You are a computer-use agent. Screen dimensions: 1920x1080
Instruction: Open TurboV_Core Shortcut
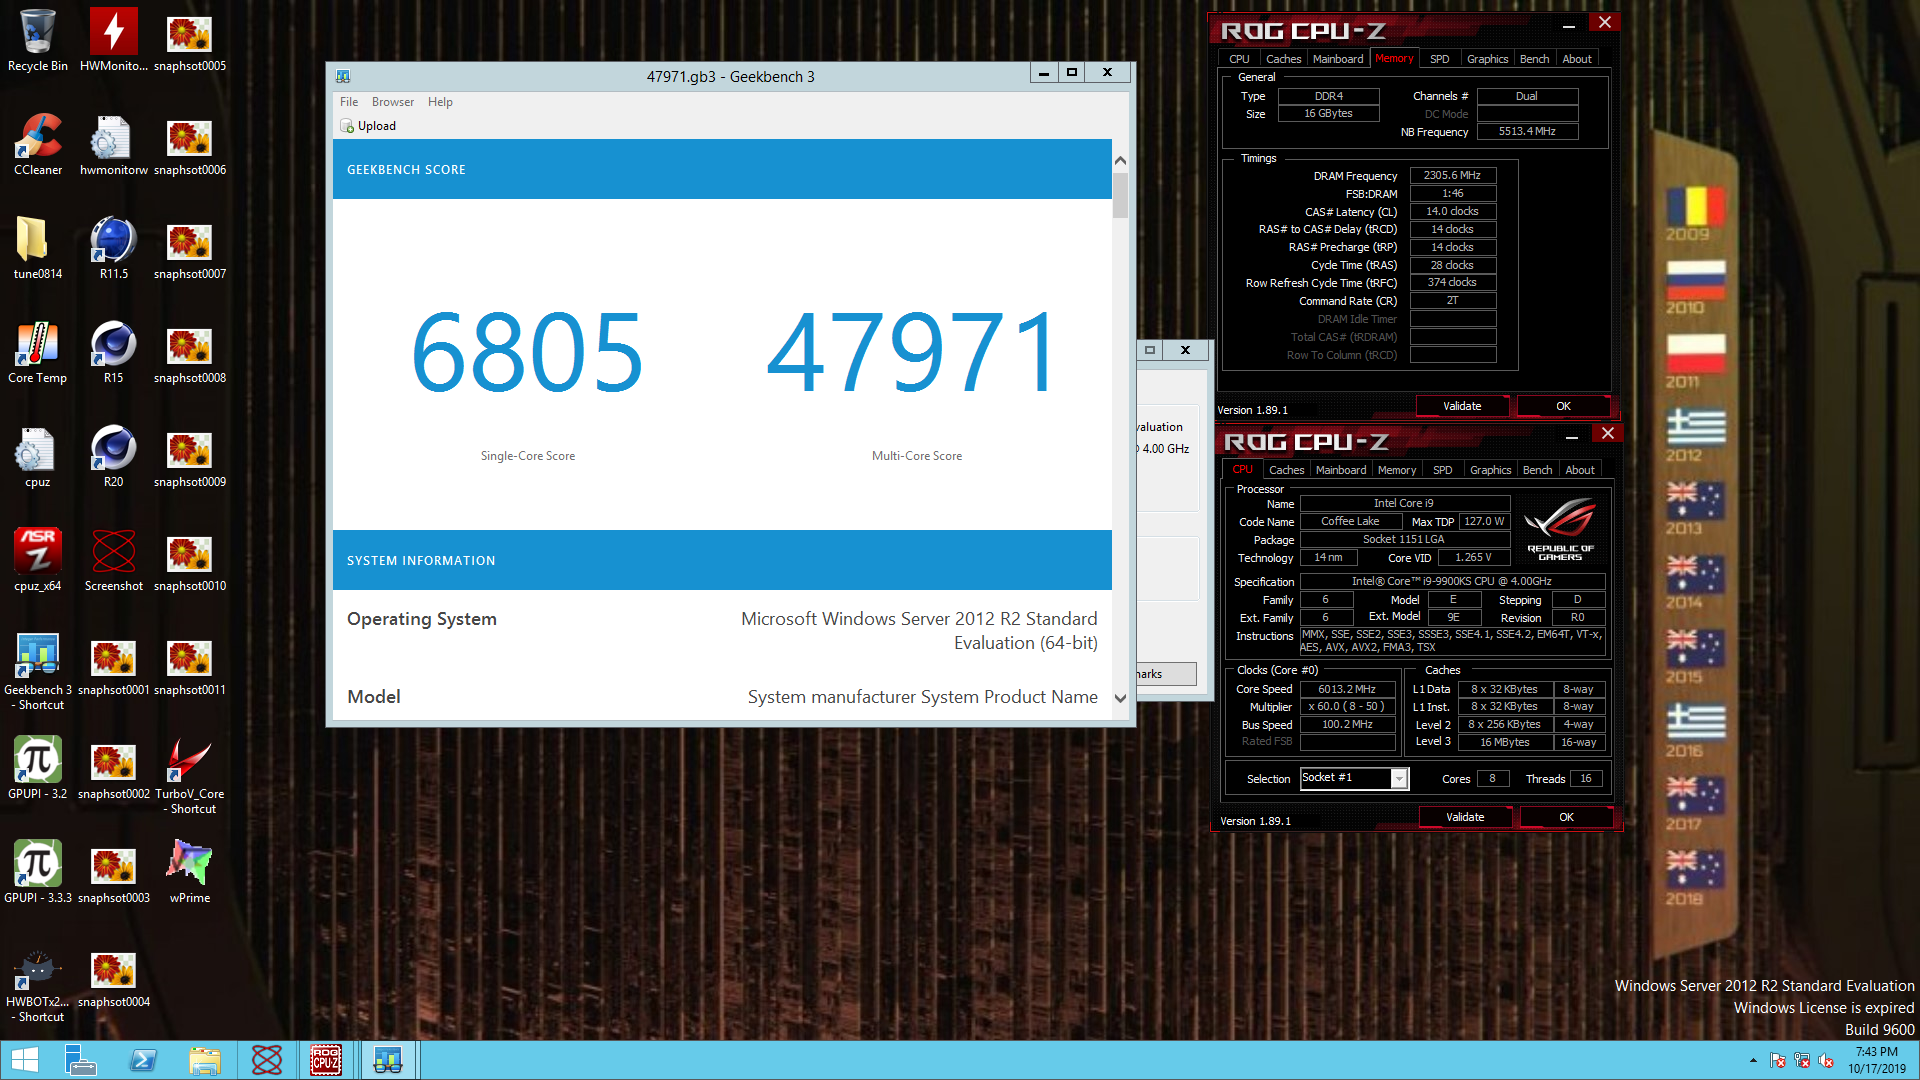(x=189, y=775)
